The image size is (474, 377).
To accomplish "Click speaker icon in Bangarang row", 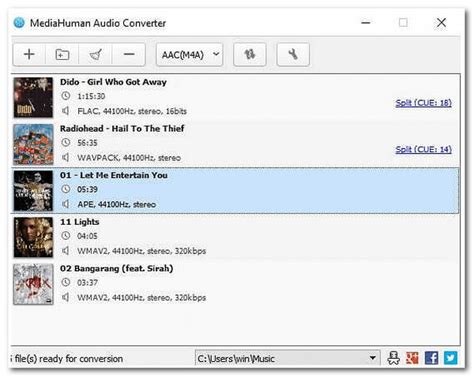I will tap(66, 297).
